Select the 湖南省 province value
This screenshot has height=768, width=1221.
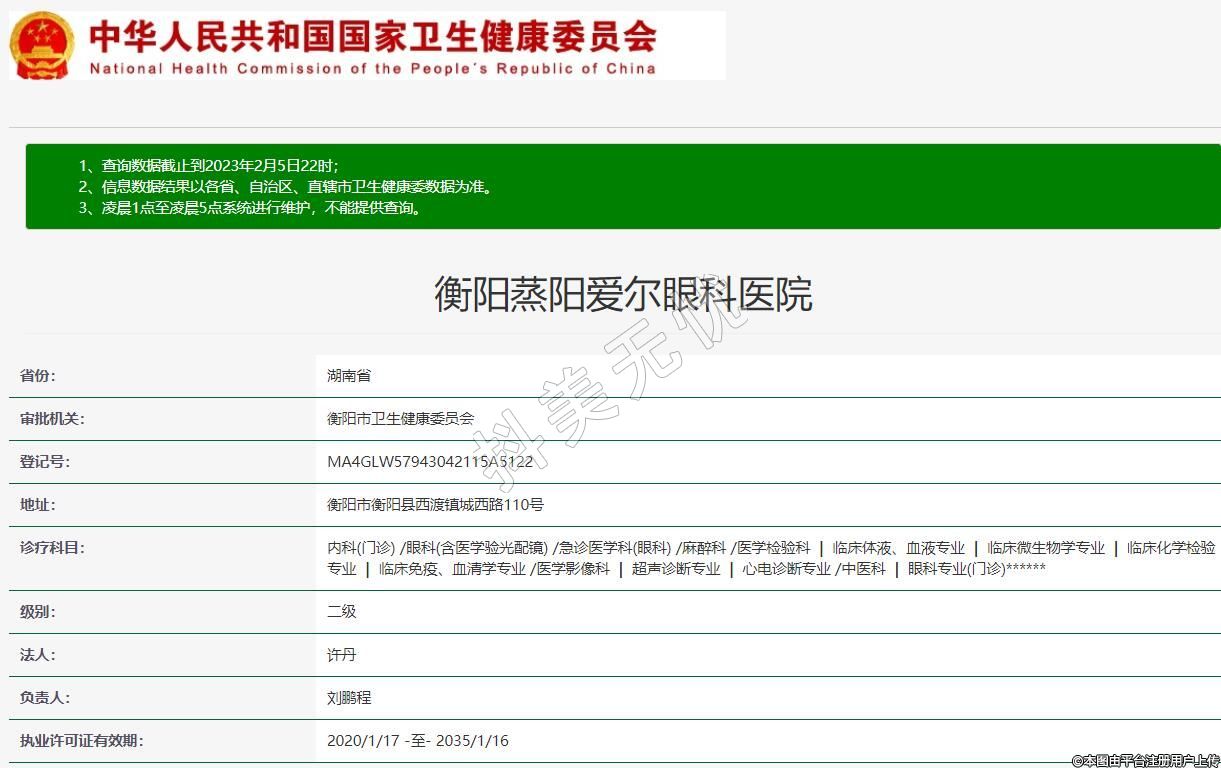point(349,376)
